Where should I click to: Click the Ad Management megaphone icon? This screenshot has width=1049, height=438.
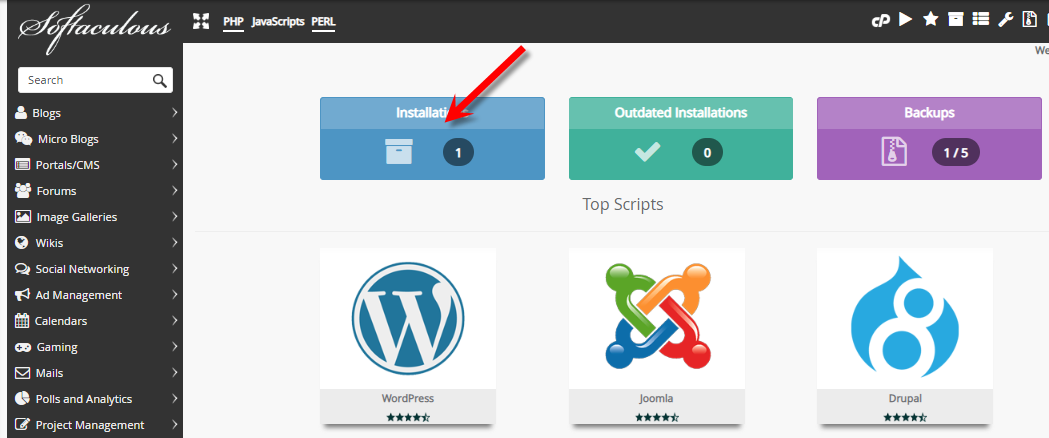[23, 295]
